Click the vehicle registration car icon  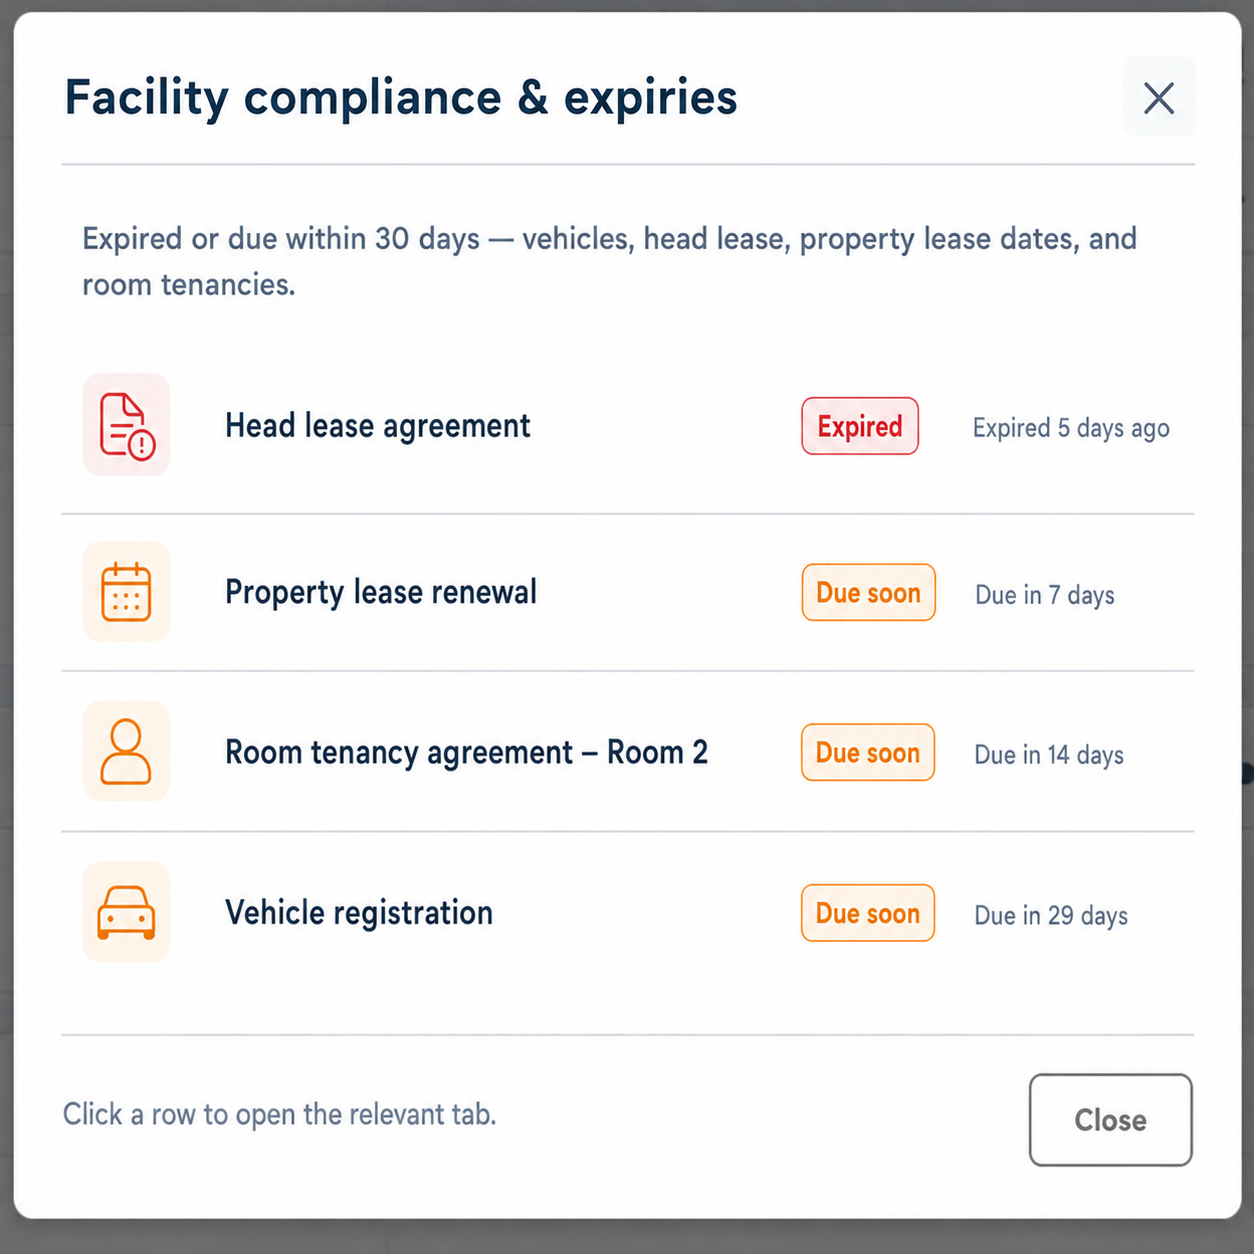click(126, 912)
